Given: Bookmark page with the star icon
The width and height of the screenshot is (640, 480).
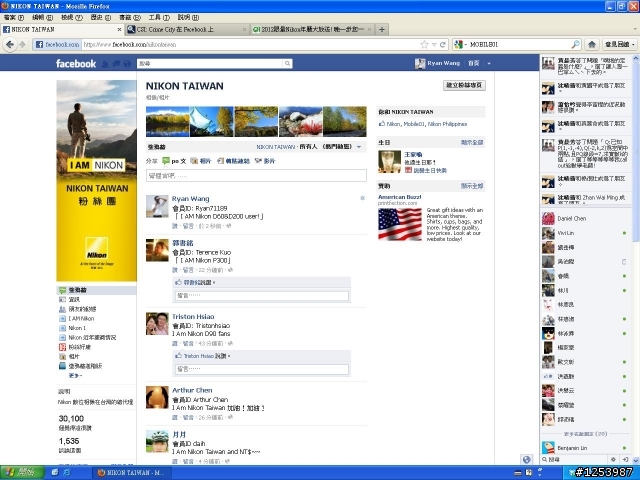Looking at the screenshot, I should click(424, 44).
